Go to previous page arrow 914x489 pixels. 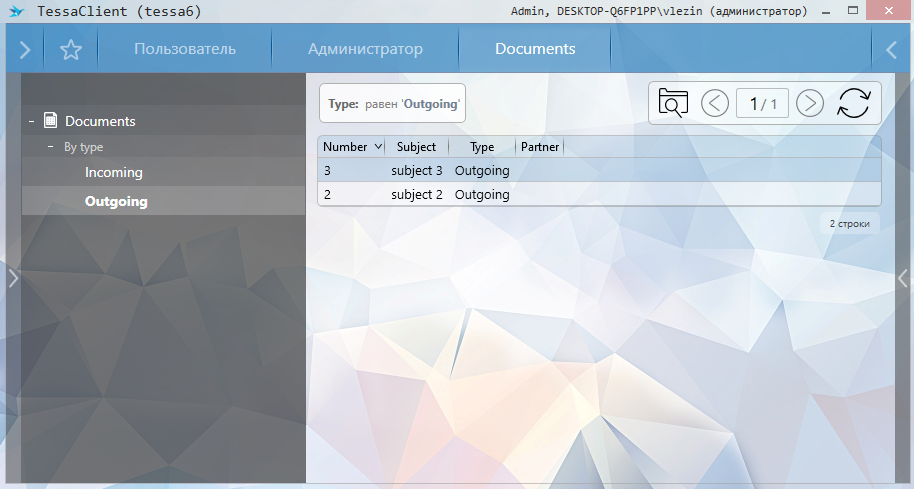[715, 103]
